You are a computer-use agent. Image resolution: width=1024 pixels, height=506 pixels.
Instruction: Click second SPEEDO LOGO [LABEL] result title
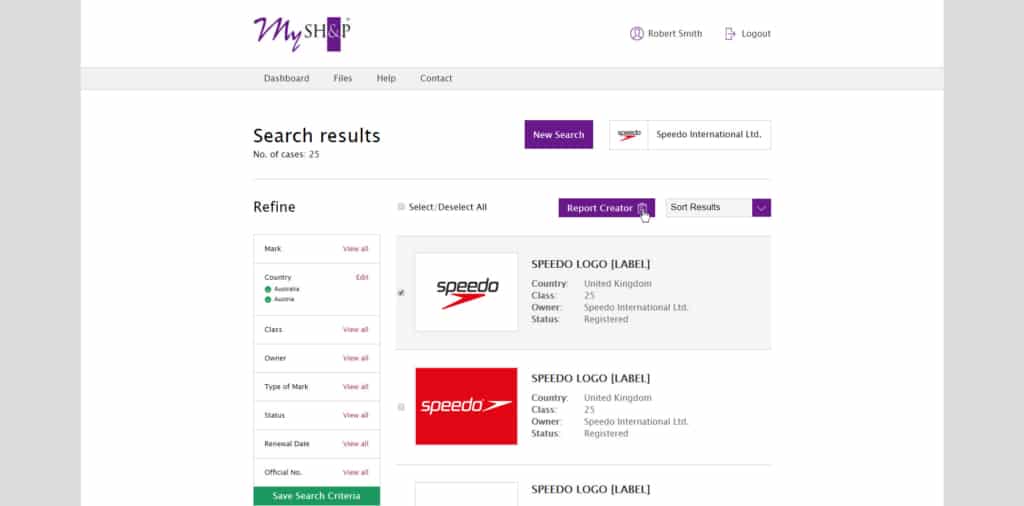(x=590, y=379)
